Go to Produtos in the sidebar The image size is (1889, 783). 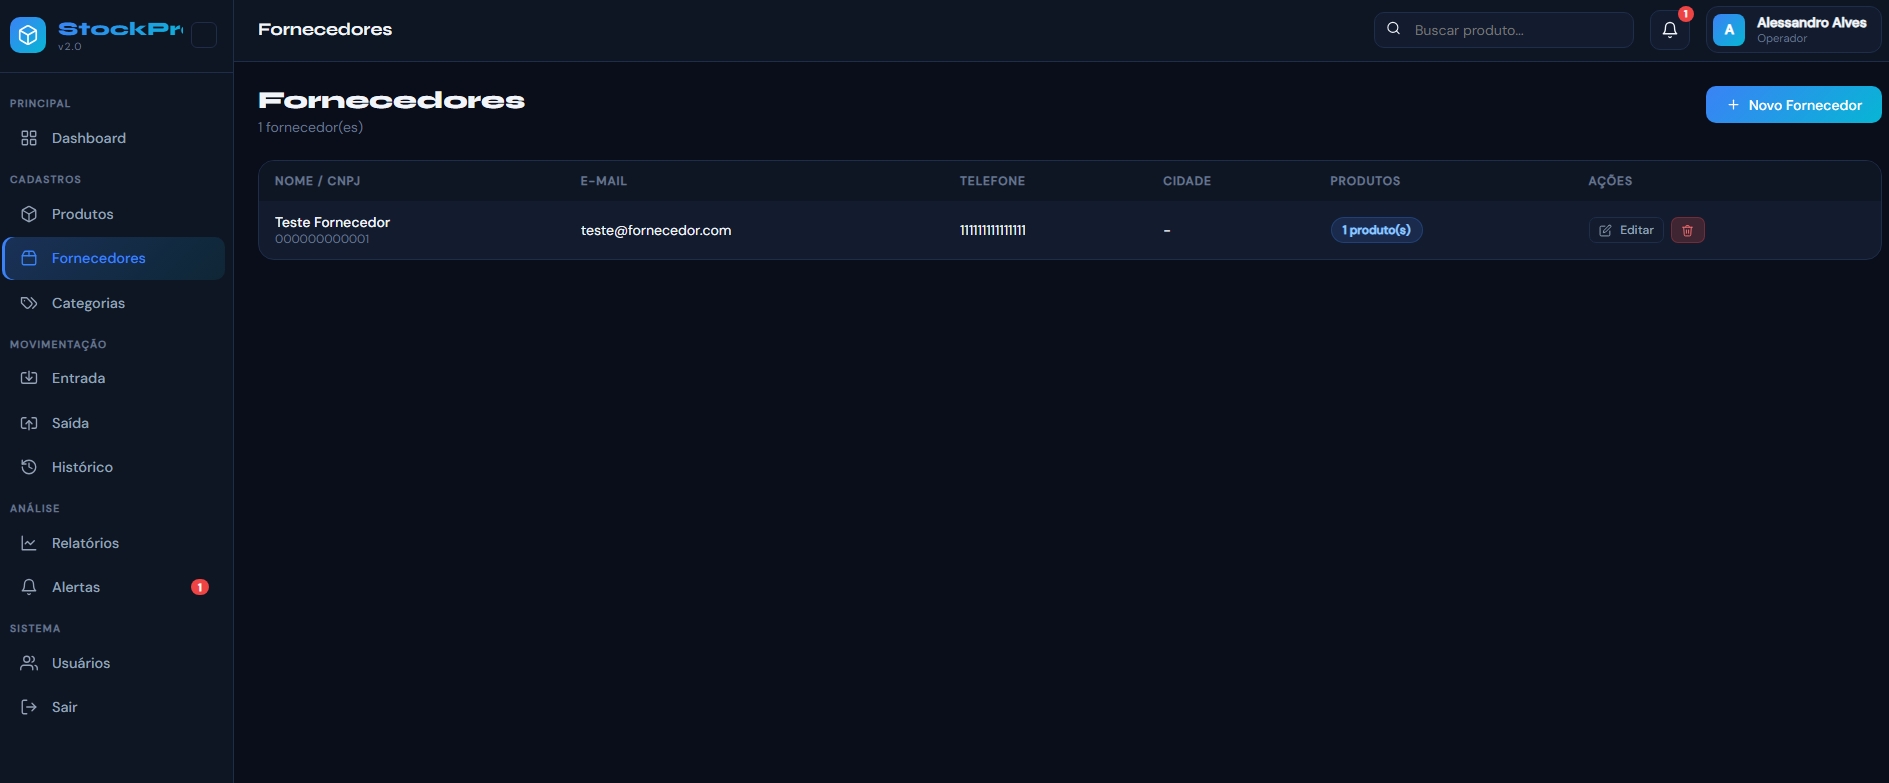pos(82,214)
